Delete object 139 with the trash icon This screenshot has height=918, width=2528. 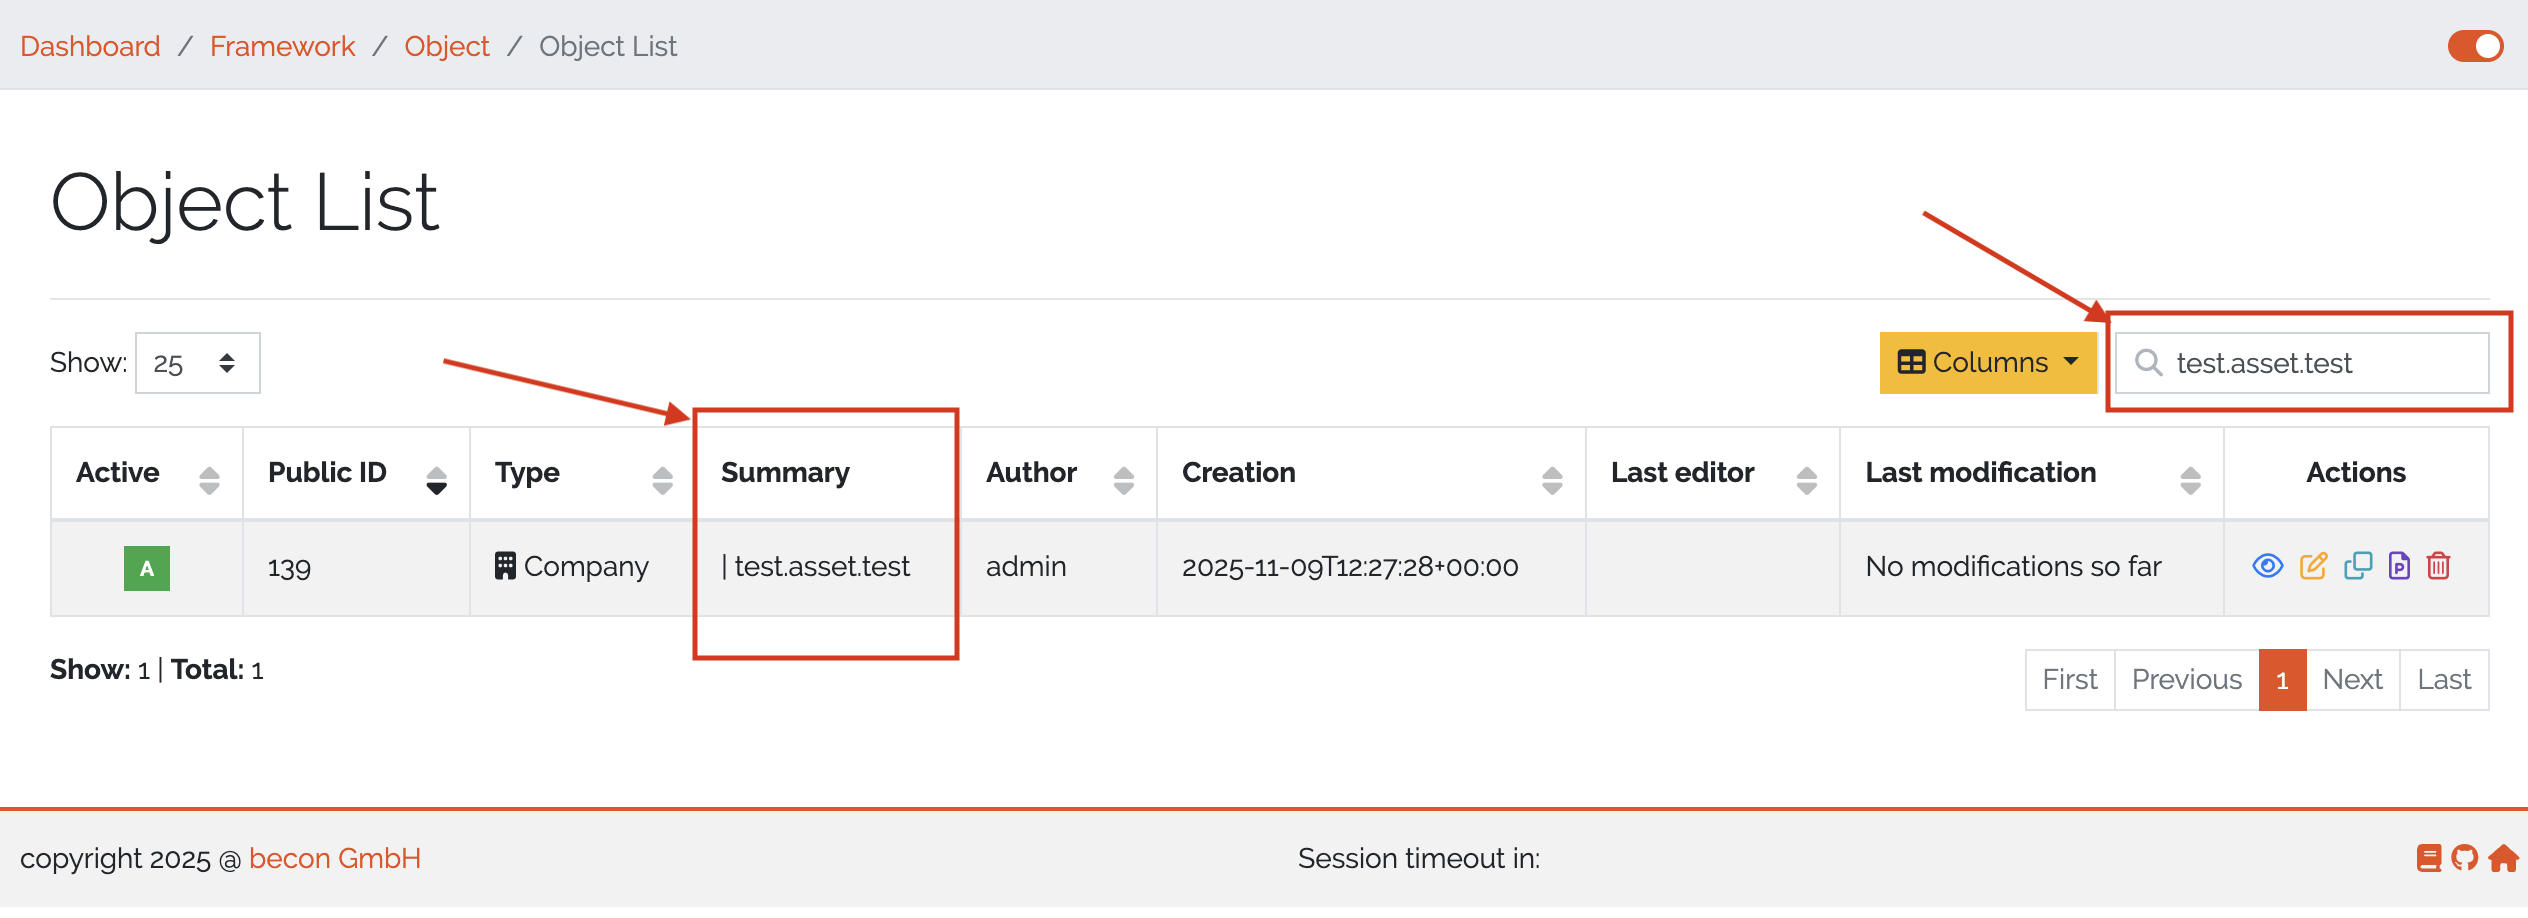(x=2439, y=566)
